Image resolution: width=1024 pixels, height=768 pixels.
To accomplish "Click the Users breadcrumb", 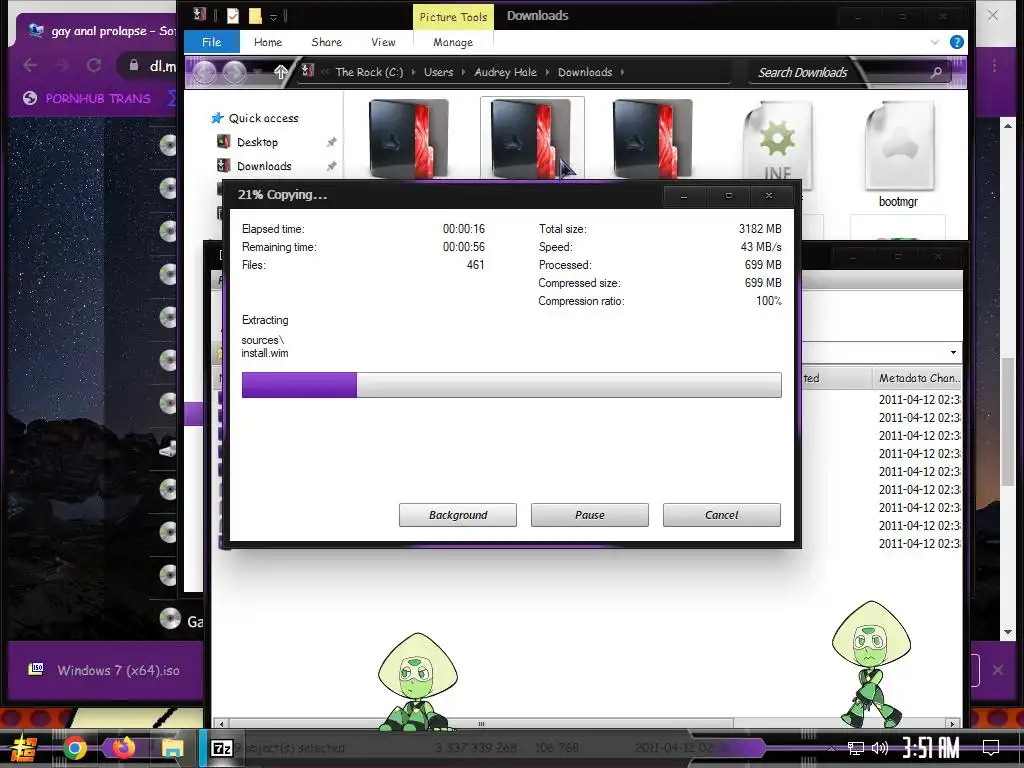I will coord(438,72).
